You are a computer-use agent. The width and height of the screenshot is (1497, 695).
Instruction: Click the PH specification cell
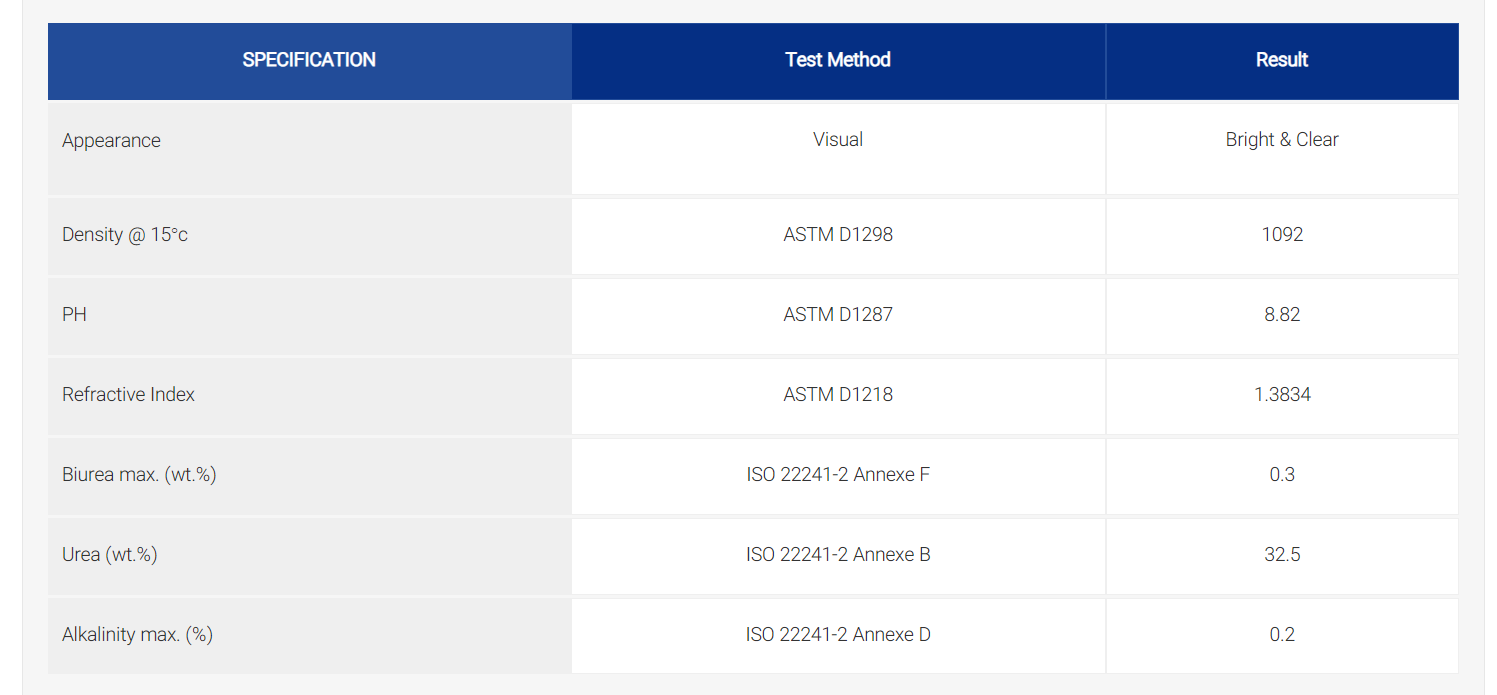(309, 316)
